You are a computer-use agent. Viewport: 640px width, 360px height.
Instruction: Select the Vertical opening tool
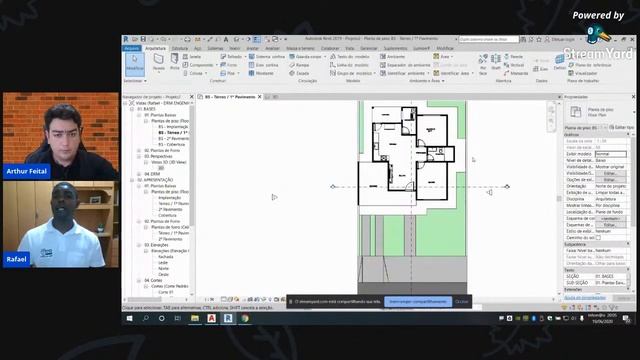[x=513, y=65]
